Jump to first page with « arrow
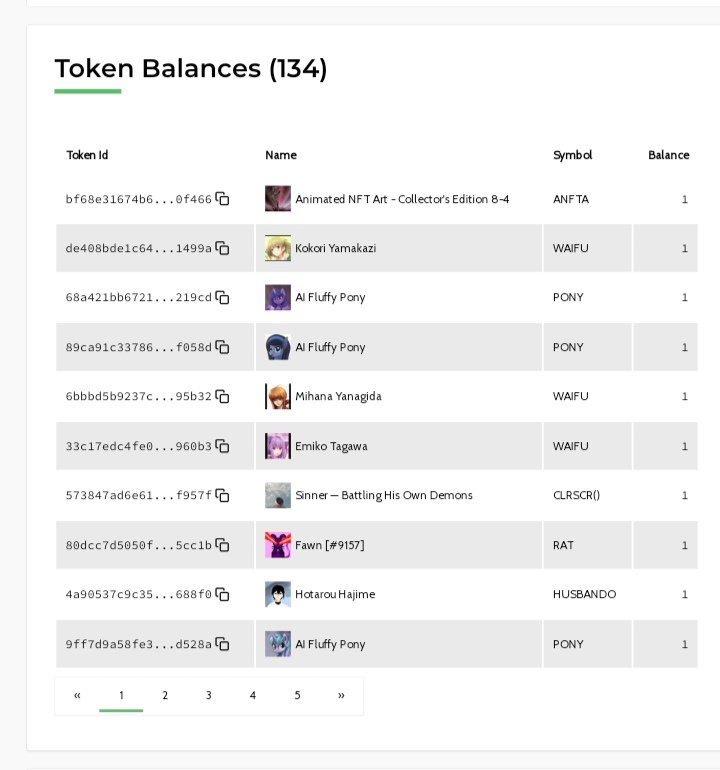Image resolution: width=720 pixels, height=770 pixels. point(77,695)
